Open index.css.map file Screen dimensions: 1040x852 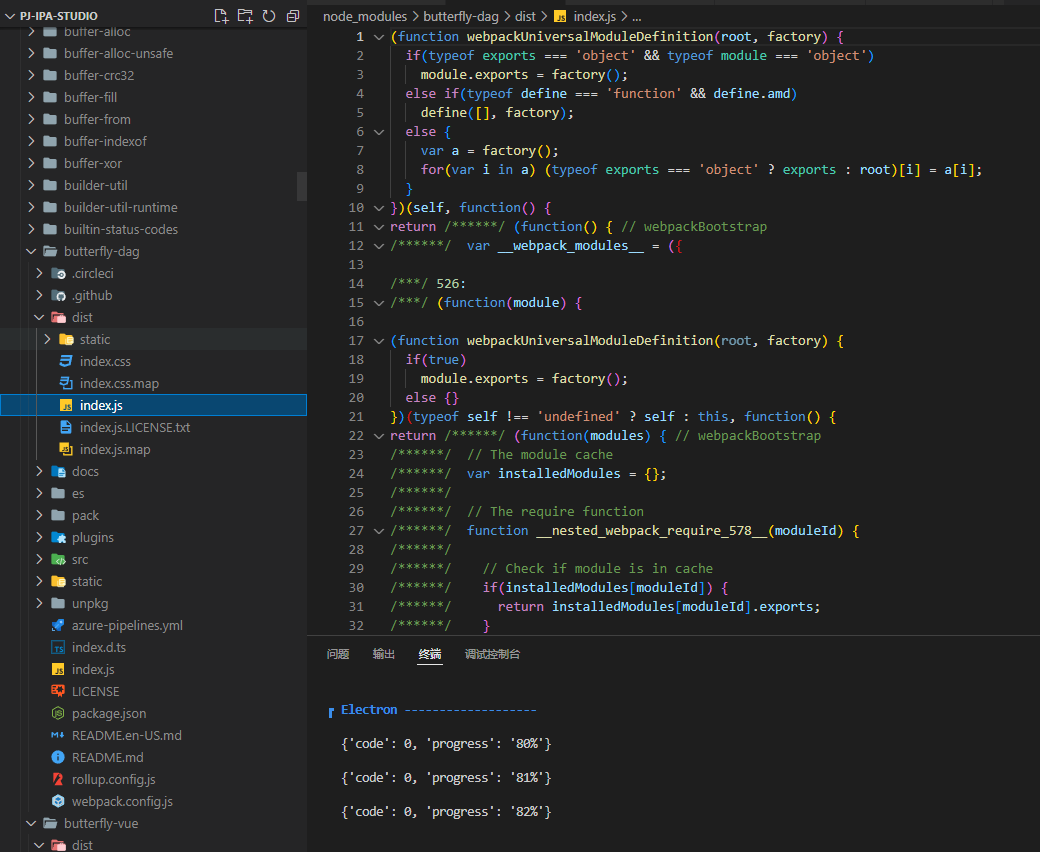pyautogui.click(x=119, y=383)
